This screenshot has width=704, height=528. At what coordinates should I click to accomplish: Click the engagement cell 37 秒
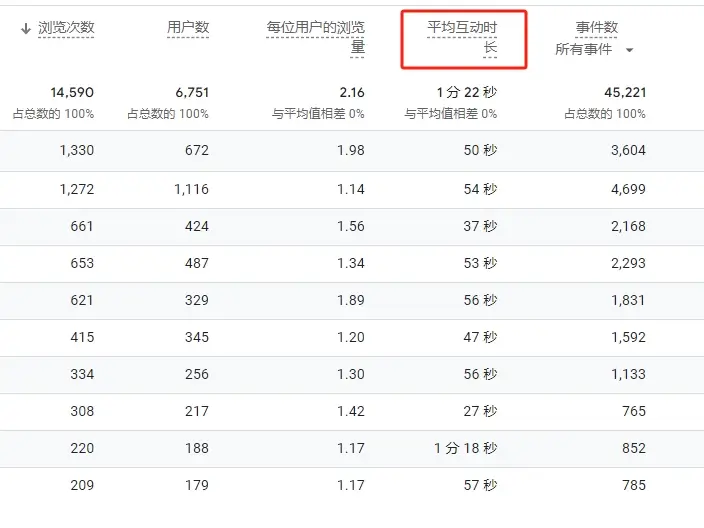[x=480, y=226]
